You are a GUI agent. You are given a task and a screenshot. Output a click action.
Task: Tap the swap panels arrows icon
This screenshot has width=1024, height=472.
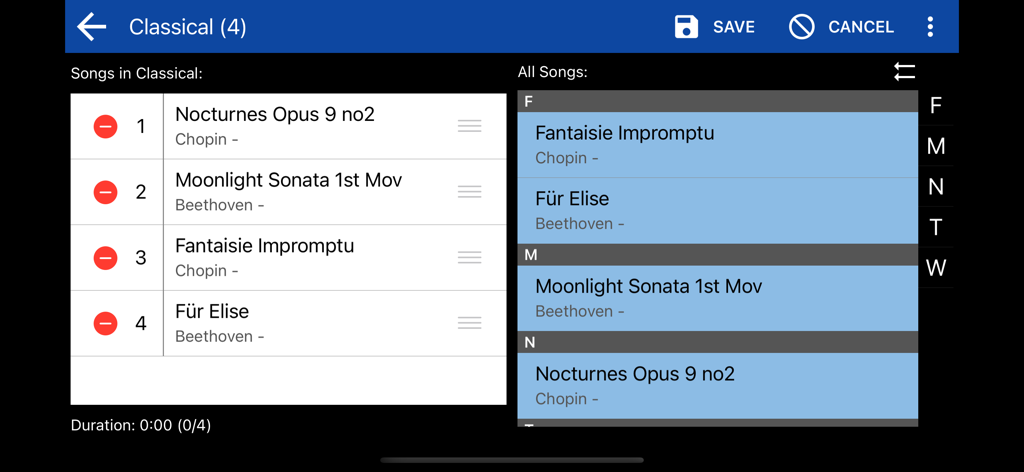click(x=904, y=72)
